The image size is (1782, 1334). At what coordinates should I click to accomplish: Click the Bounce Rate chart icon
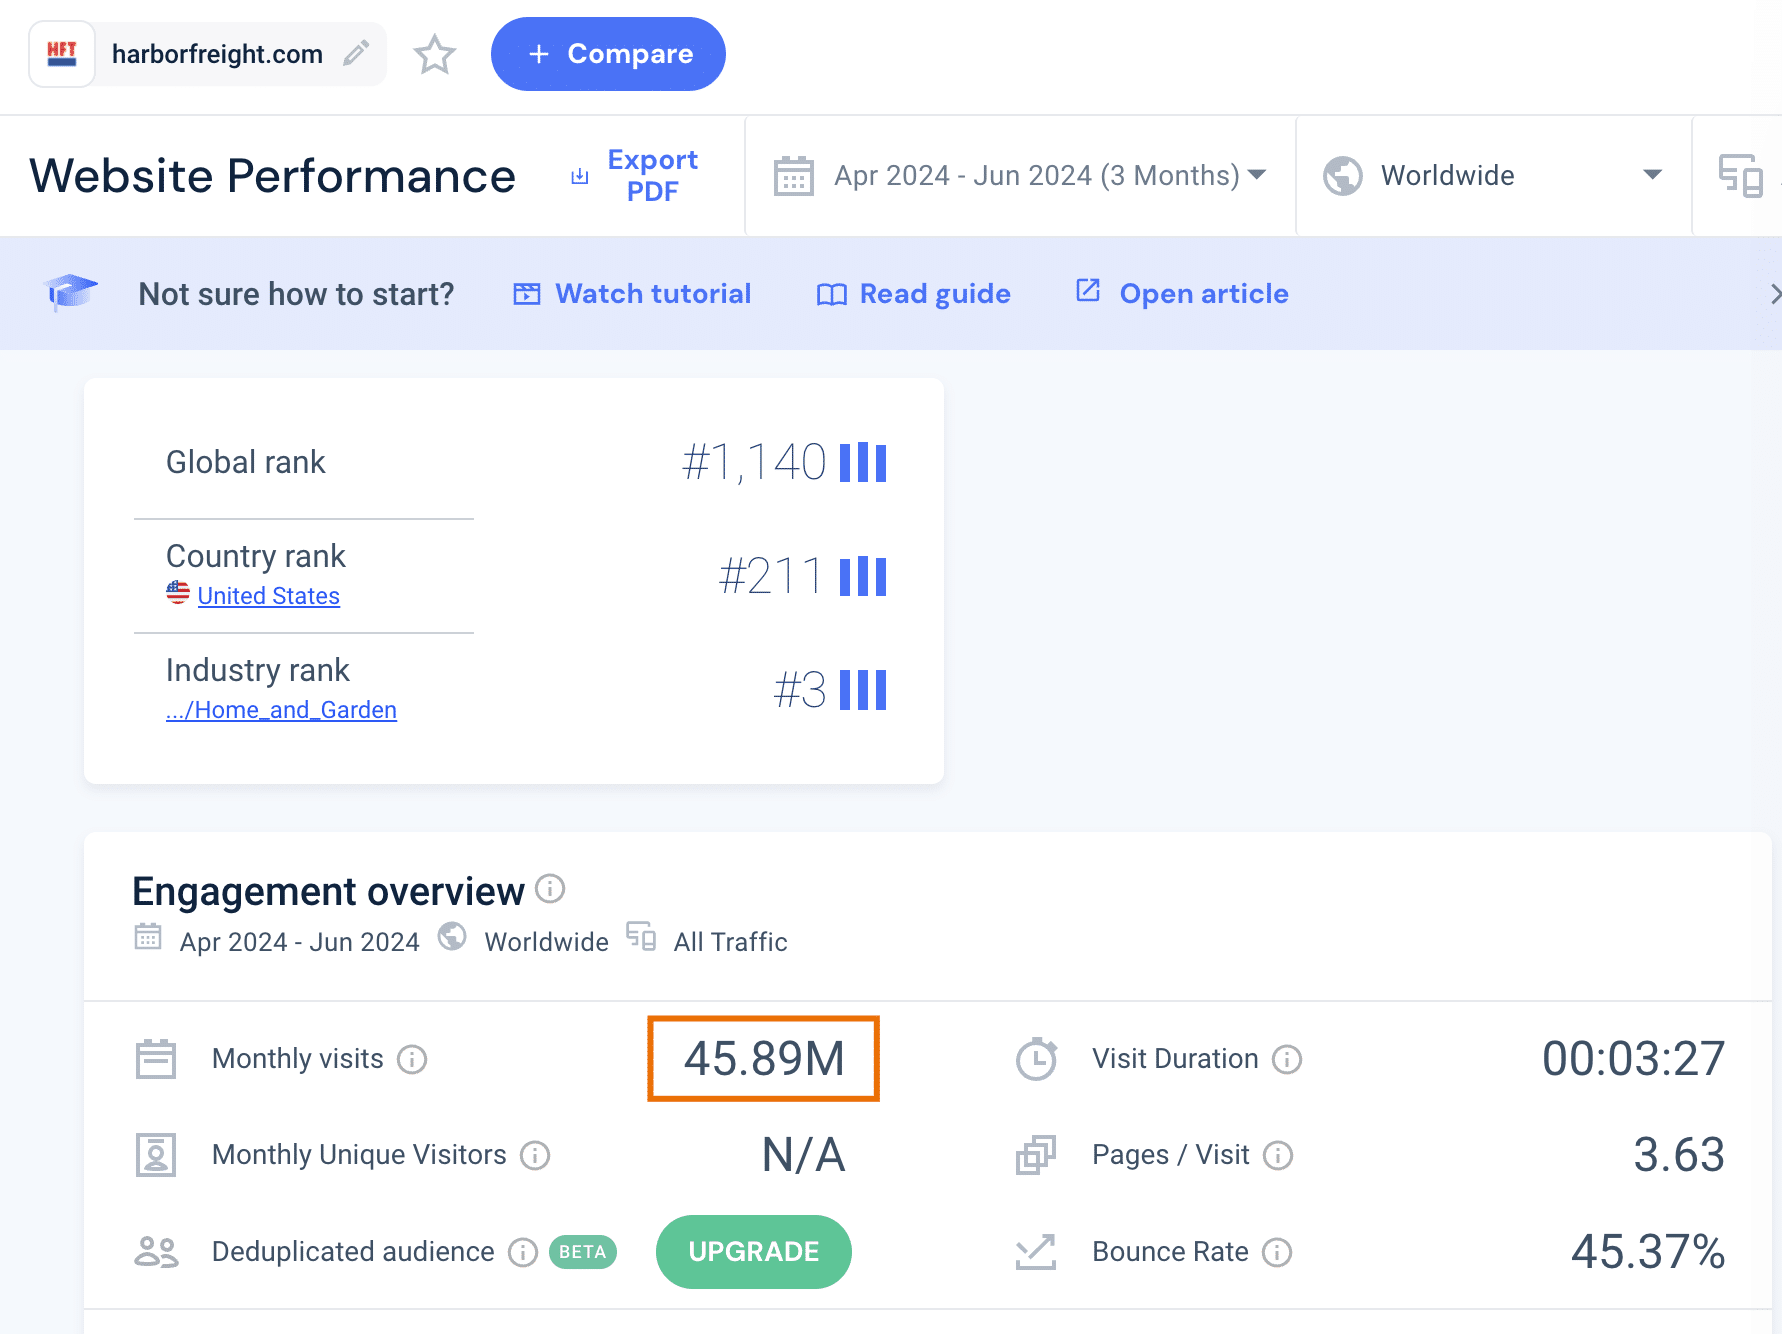click(x=1036, y=1252)
